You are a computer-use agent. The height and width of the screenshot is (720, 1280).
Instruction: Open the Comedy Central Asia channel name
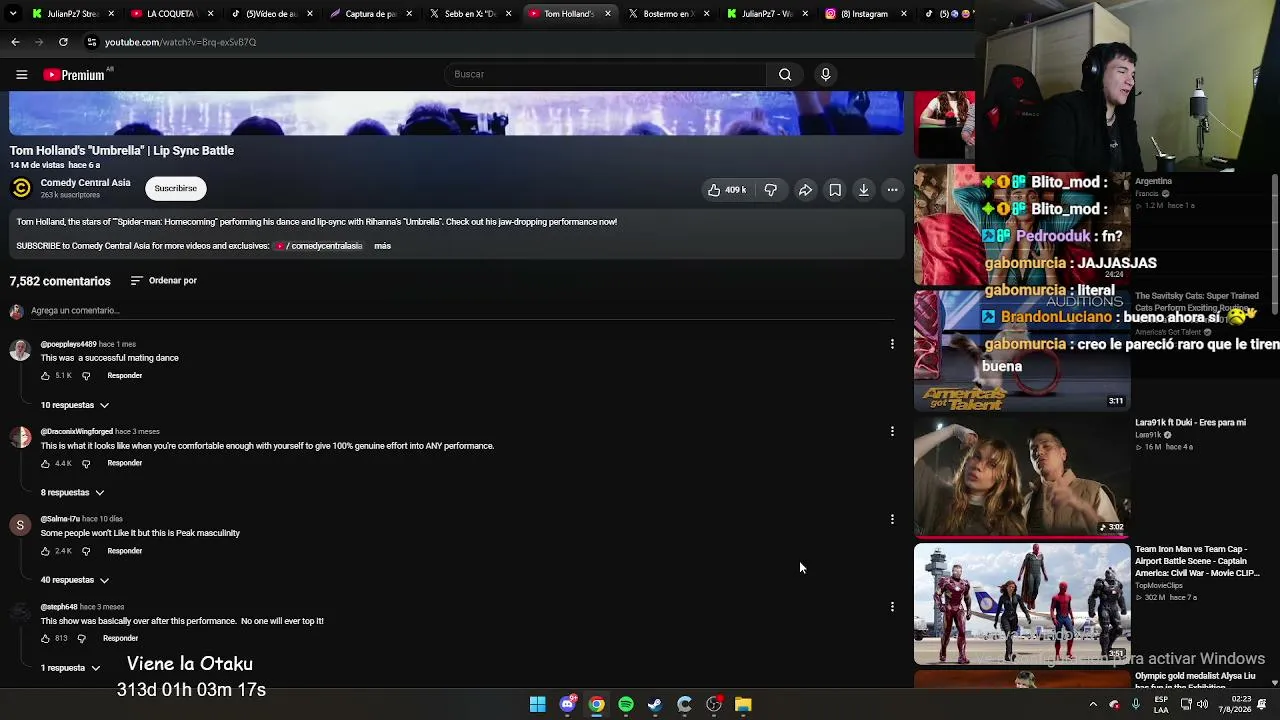pos(86,183)
